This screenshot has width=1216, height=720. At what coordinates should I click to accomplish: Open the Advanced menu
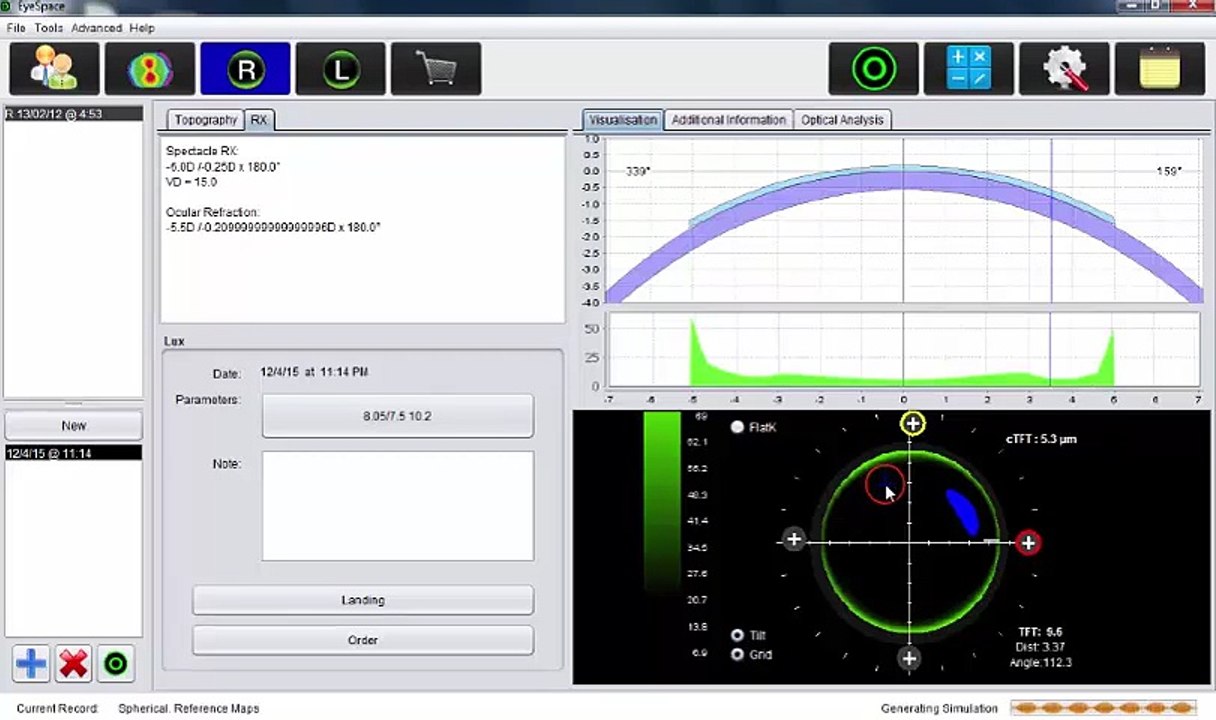click(x=96, y=28)
